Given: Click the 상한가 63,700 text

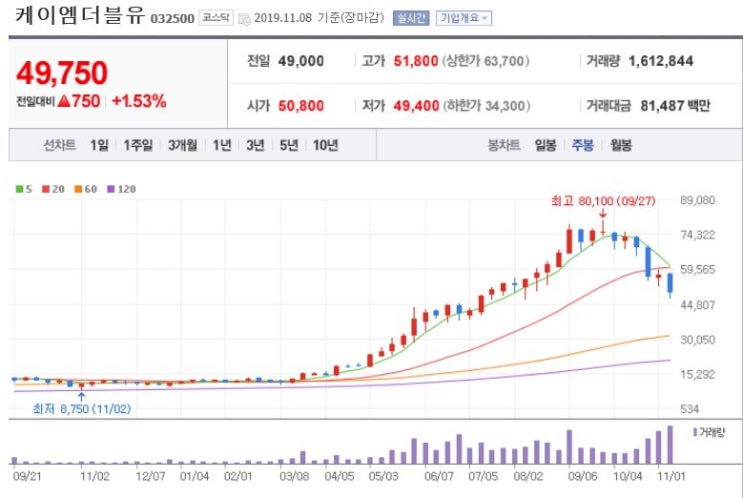Looking at the screenshot, I should (486, 61).
